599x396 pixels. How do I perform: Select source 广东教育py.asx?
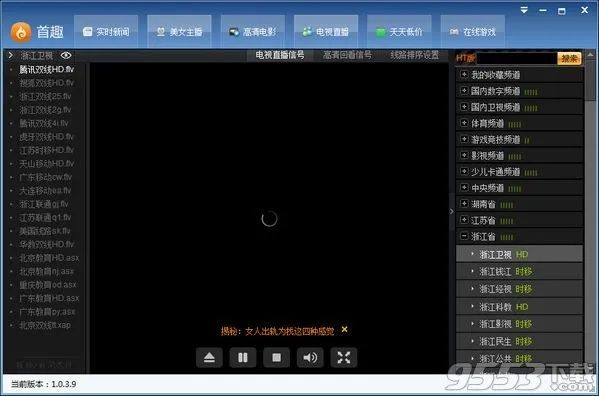click(47, 312)
